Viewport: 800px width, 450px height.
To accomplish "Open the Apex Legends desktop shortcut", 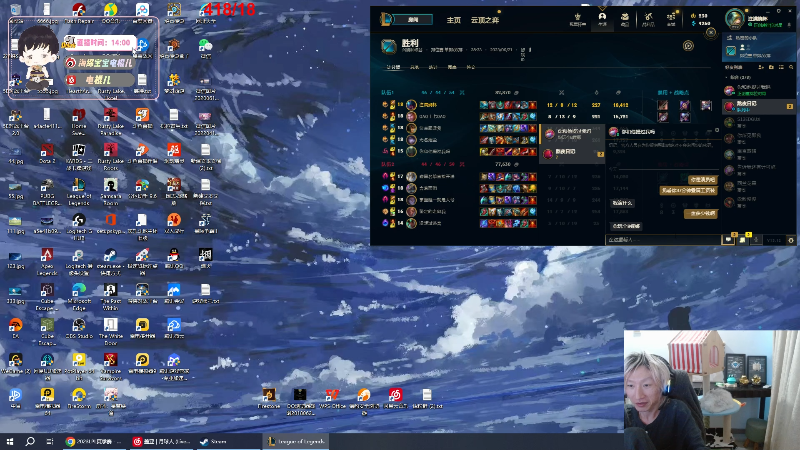I will [x=47, y=262].
